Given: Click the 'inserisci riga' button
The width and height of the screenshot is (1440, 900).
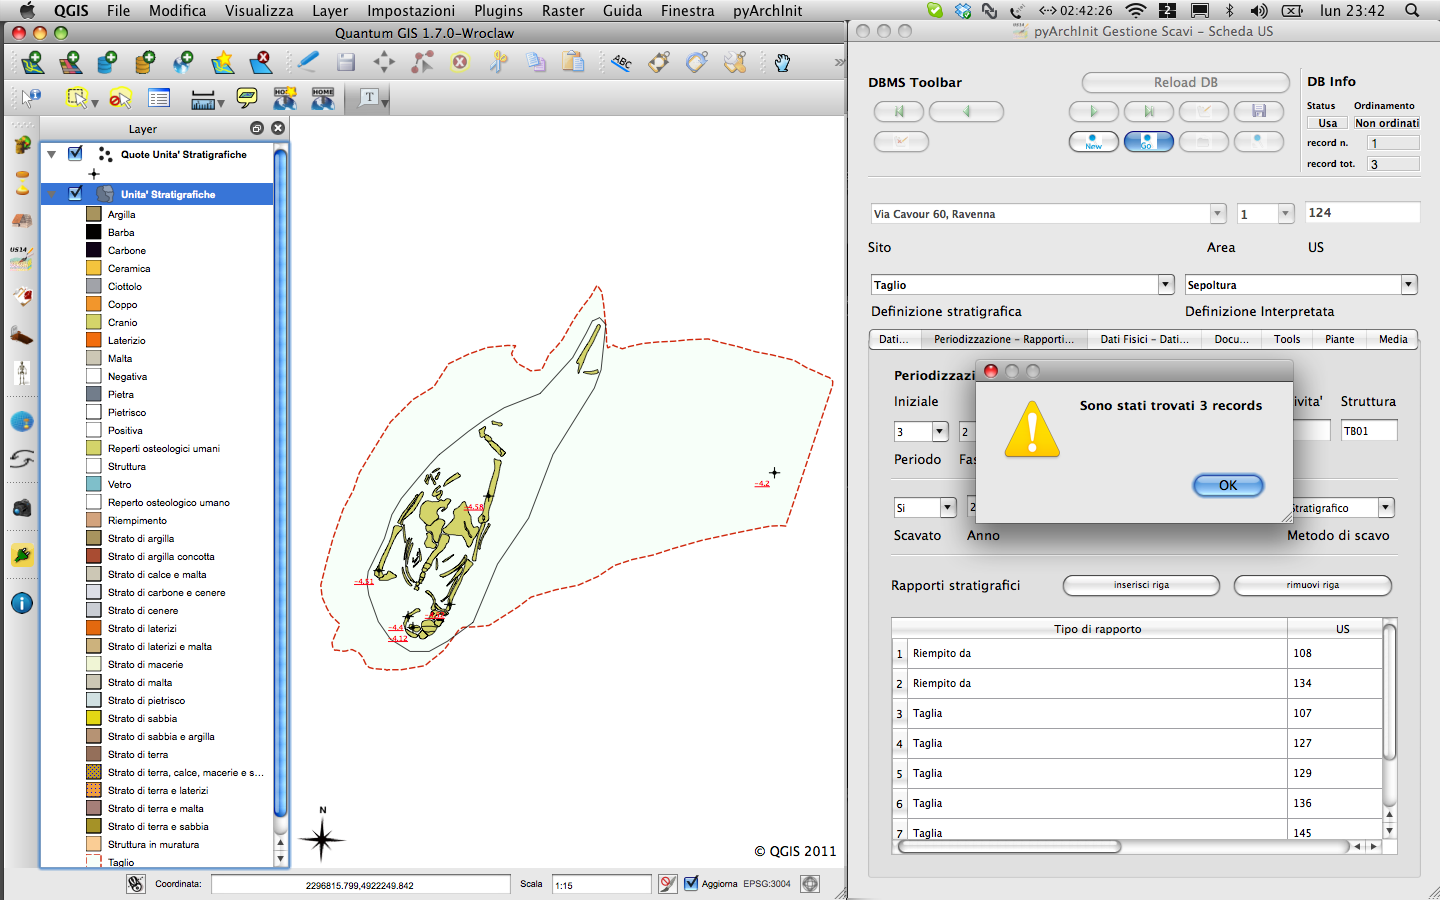Looking at the screenshot, I should point(1141,585).
